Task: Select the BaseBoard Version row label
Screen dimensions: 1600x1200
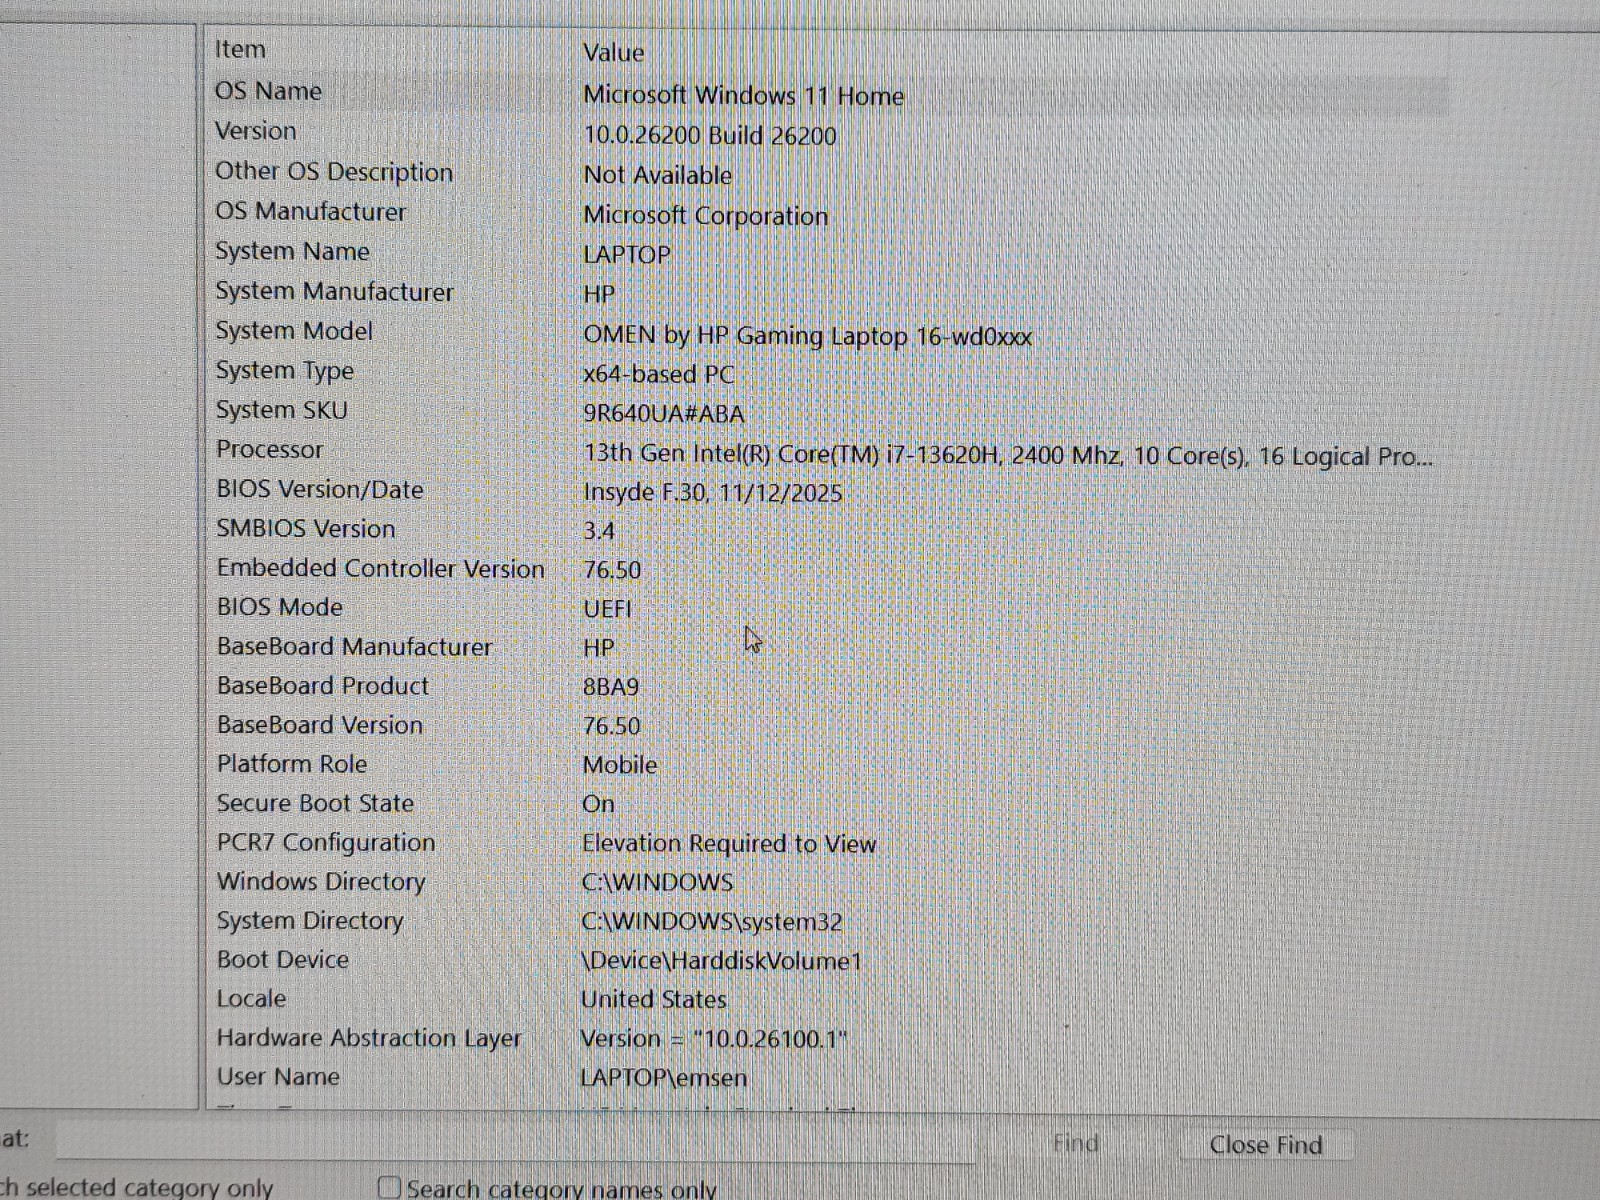Action: (x=320, y=725)
